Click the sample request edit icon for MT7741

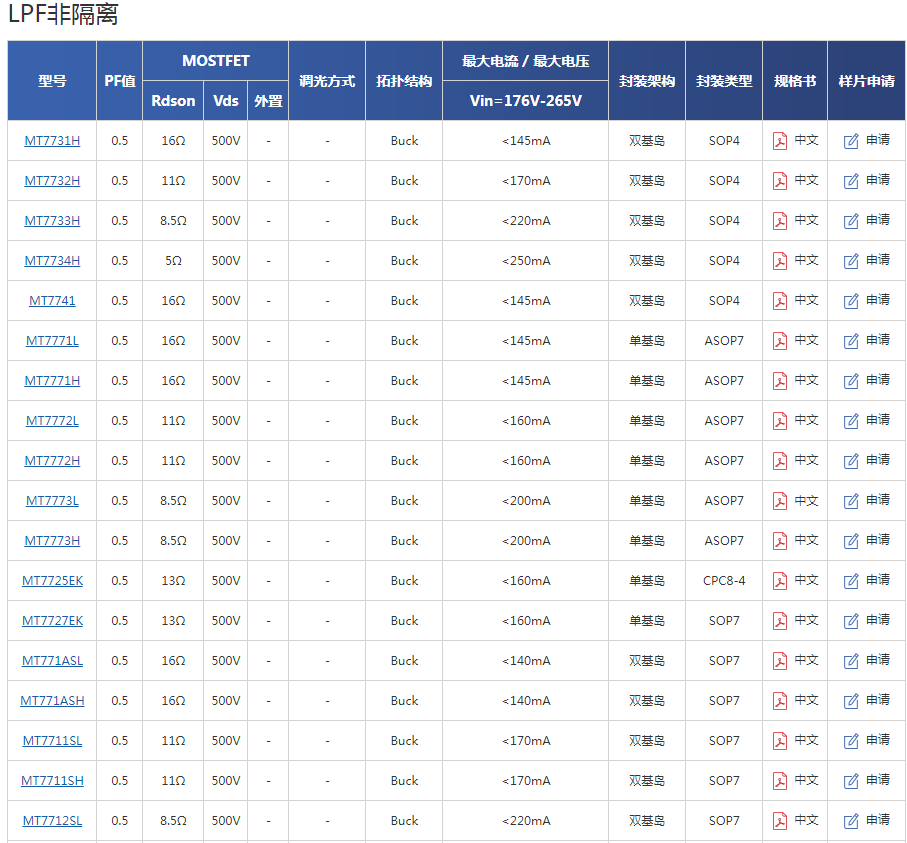click(x=851, y=301)
